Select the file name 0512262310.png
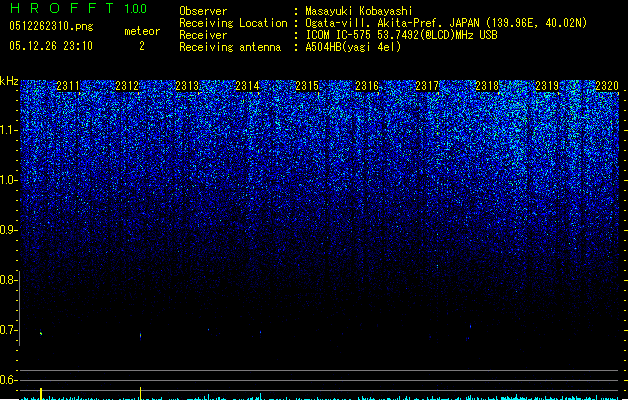Viewport: 629px width, 400px height. 51,26
